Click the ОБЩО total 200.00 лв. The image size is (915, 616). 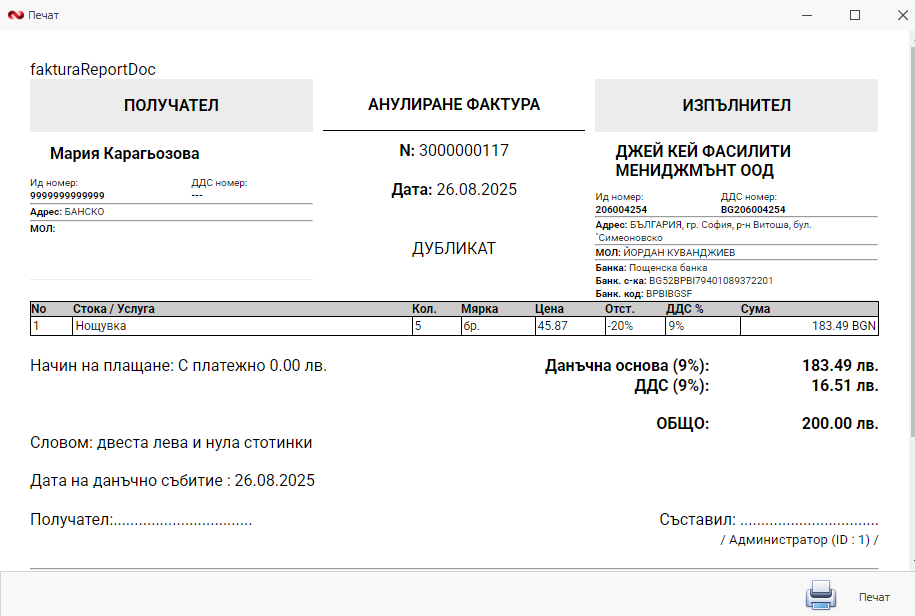(x=839, y=423)
